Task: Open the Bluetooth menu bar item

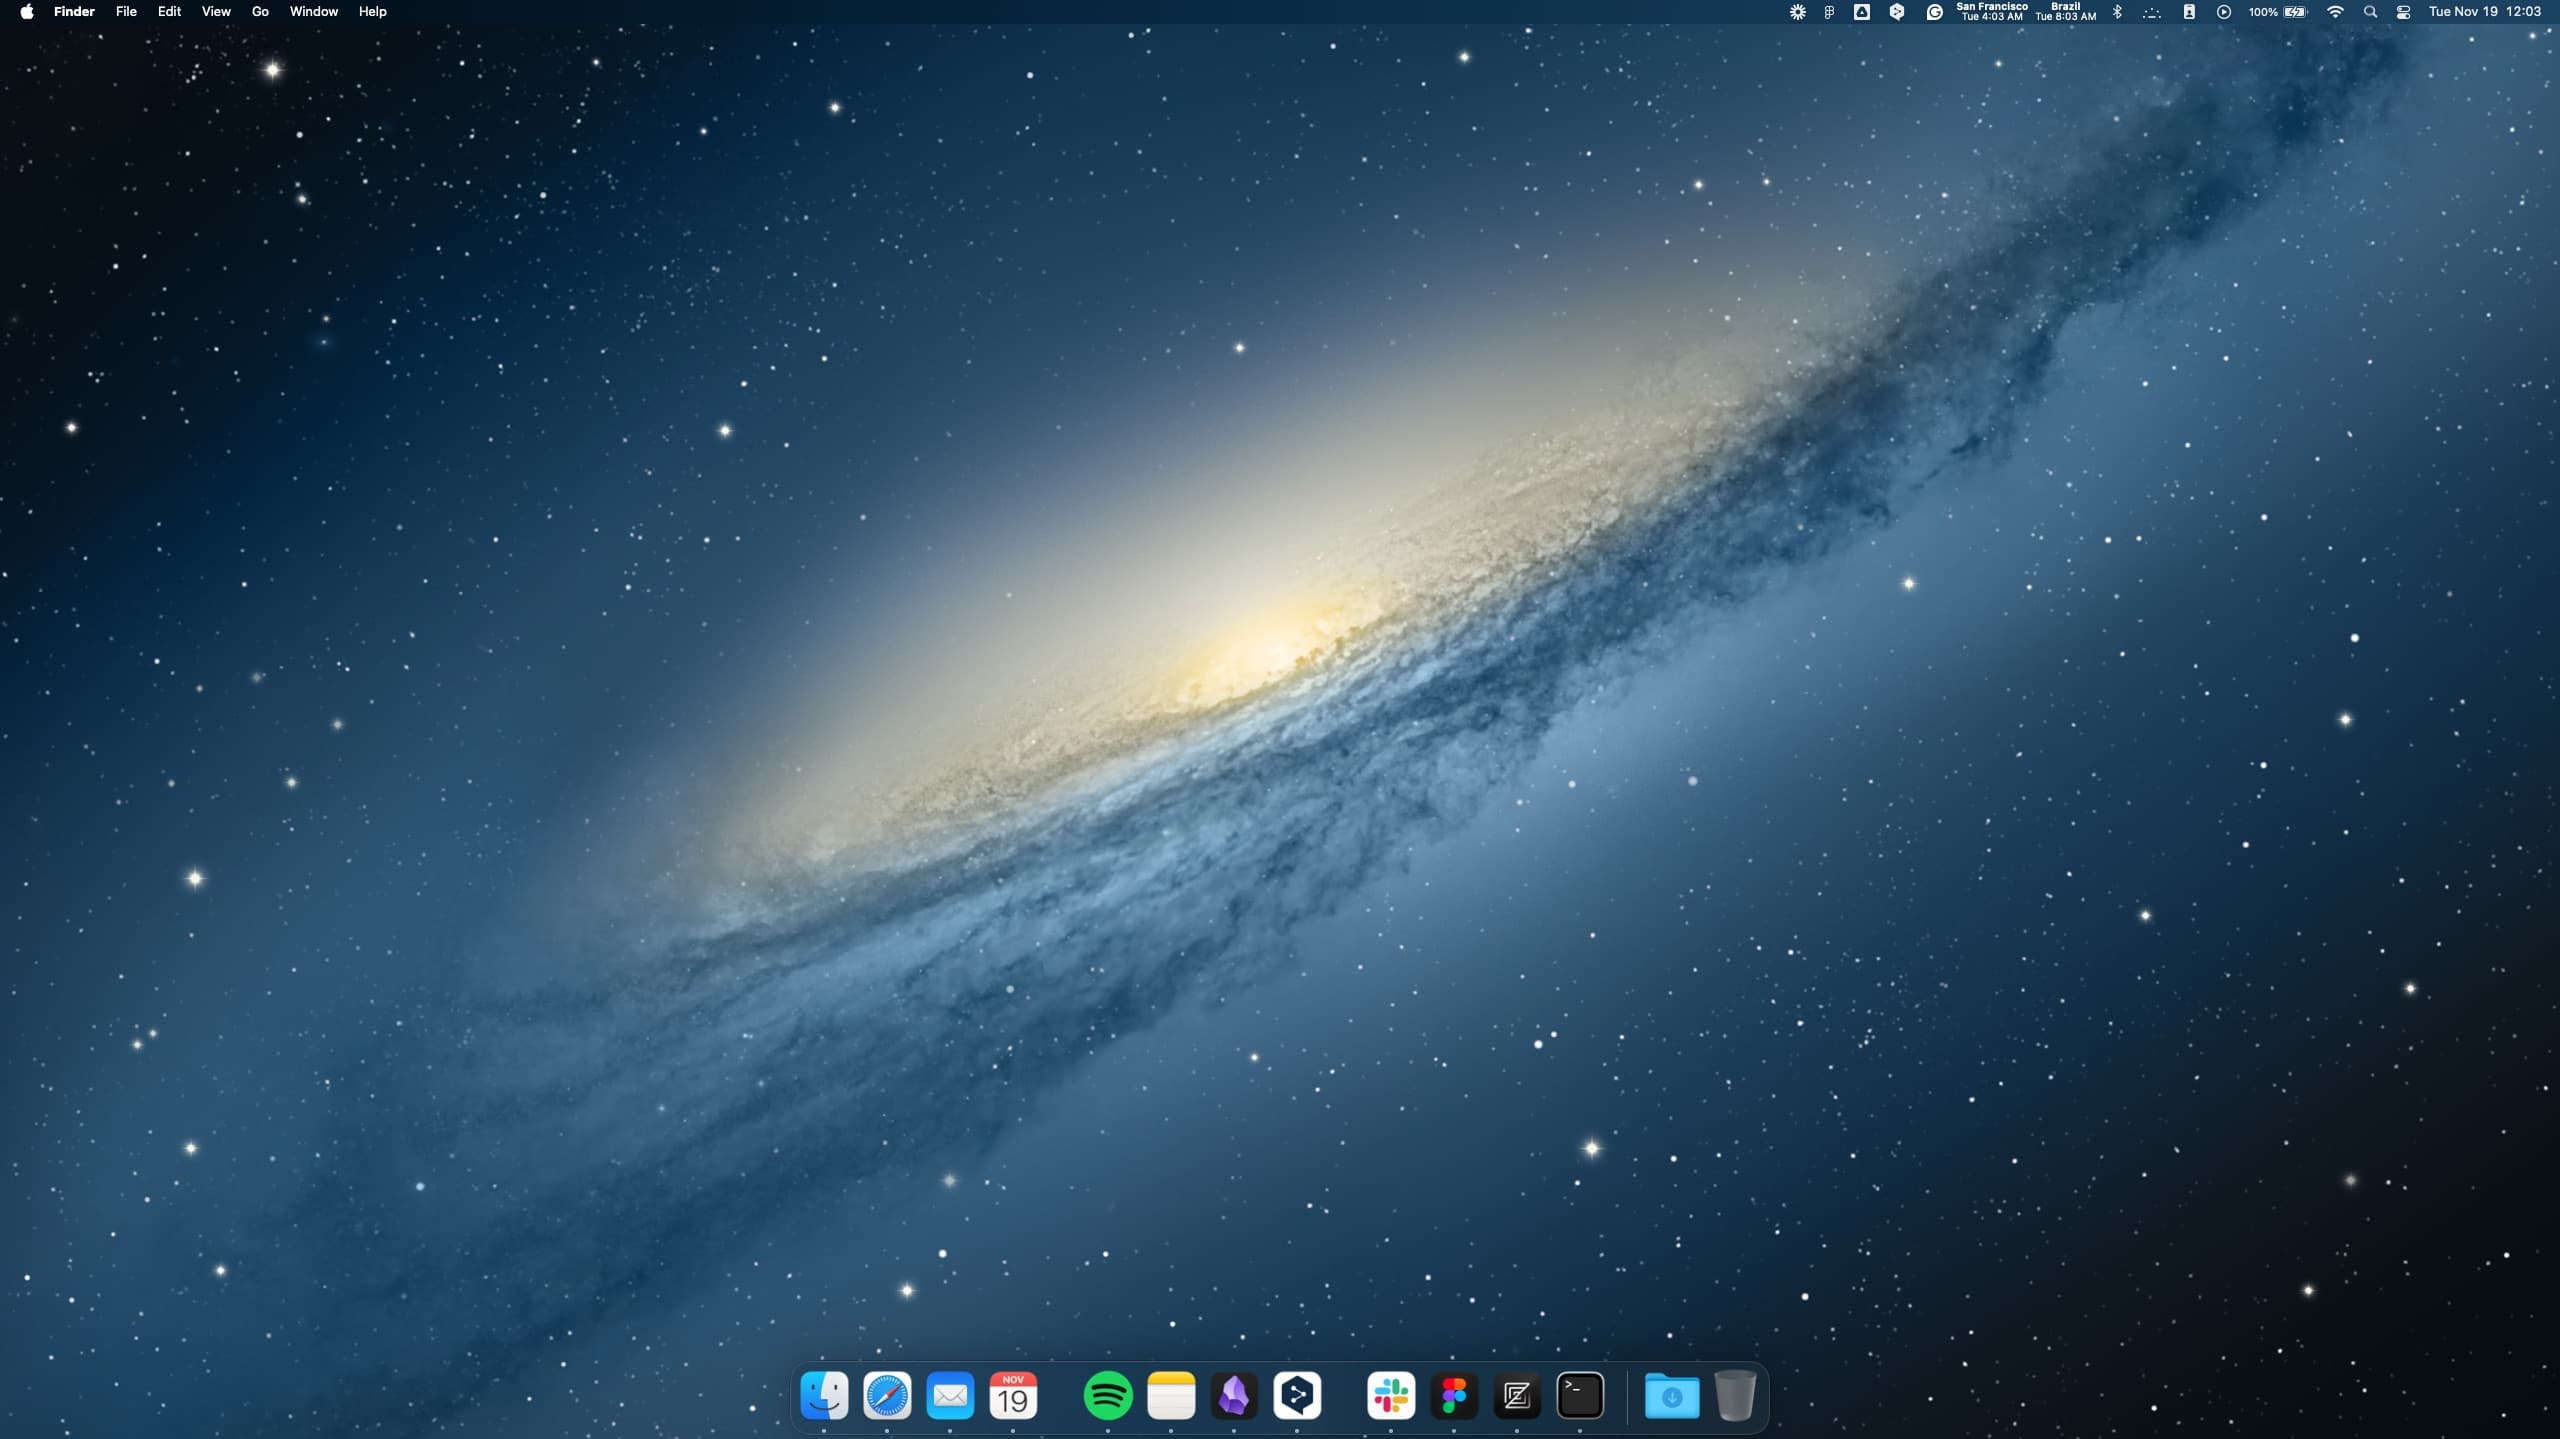Action: pos(2117,12)
